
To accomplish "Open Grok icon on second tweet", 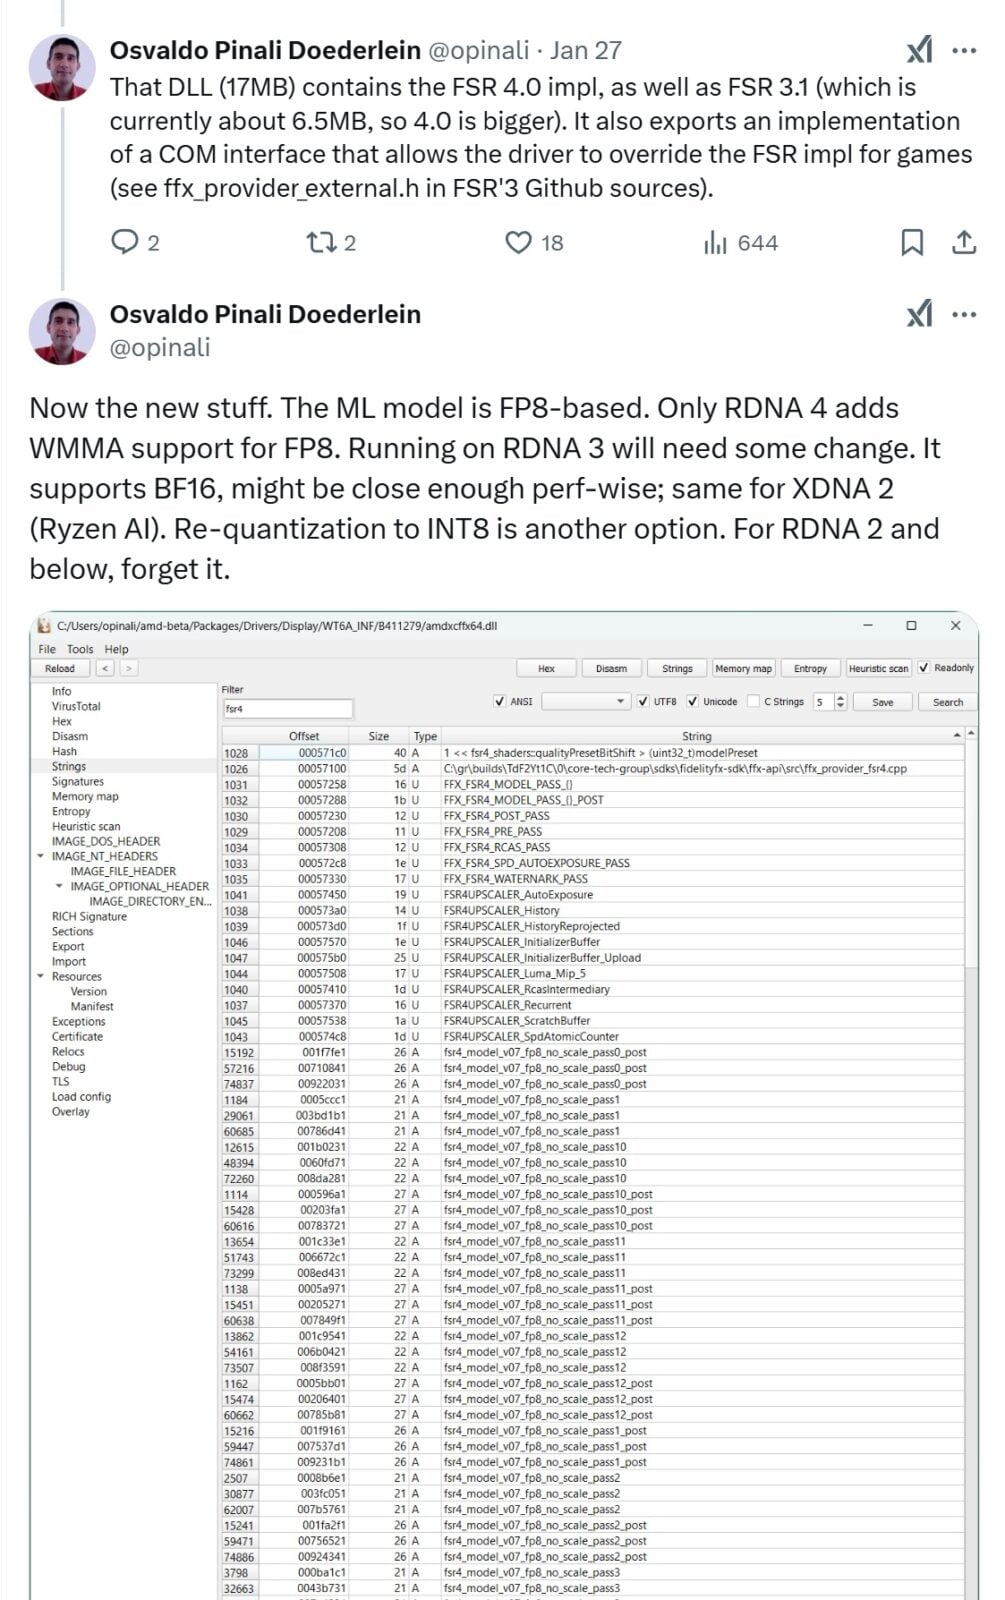I will click(919, 315).
